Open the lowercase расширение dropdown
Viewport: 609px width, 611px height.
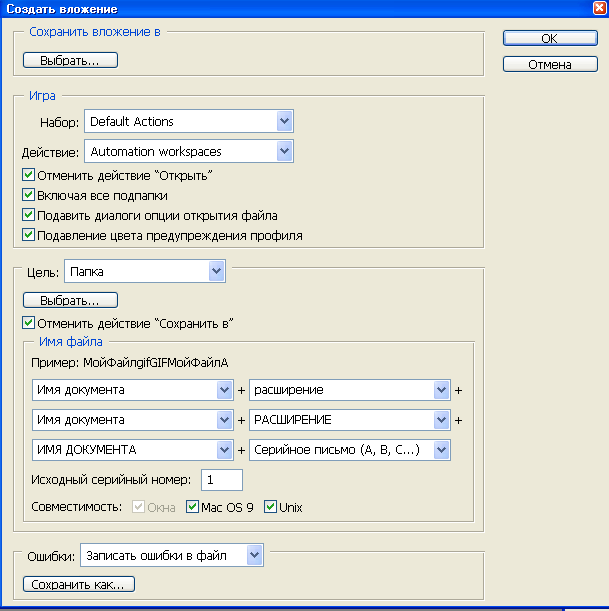[350, 390]
